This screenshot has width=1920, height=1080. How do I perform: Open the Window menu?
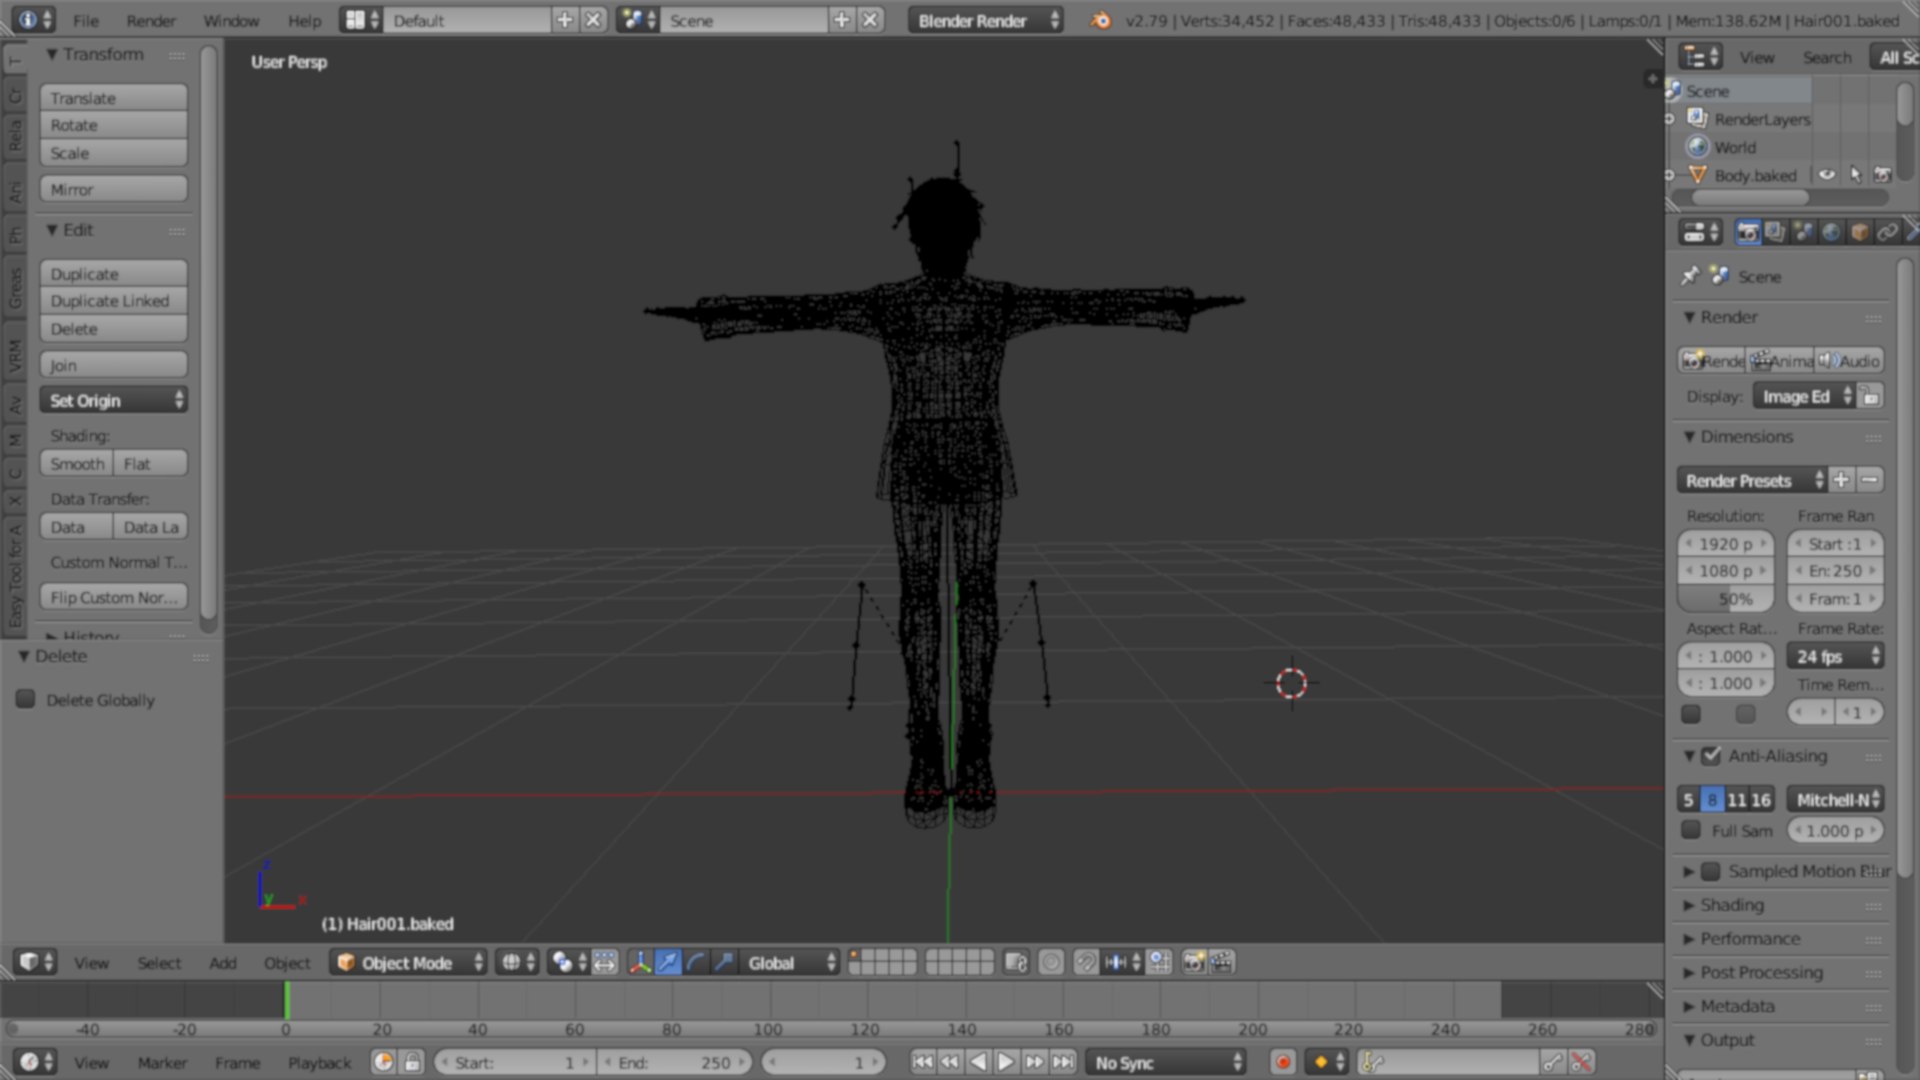click(231, 20)
